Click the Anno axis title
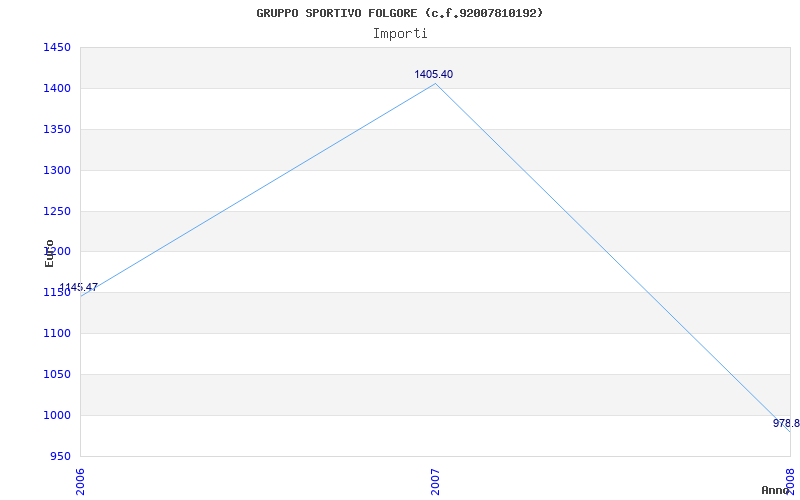Image resolution: width=800 pixels, height=500 pixels. point(775,490)
